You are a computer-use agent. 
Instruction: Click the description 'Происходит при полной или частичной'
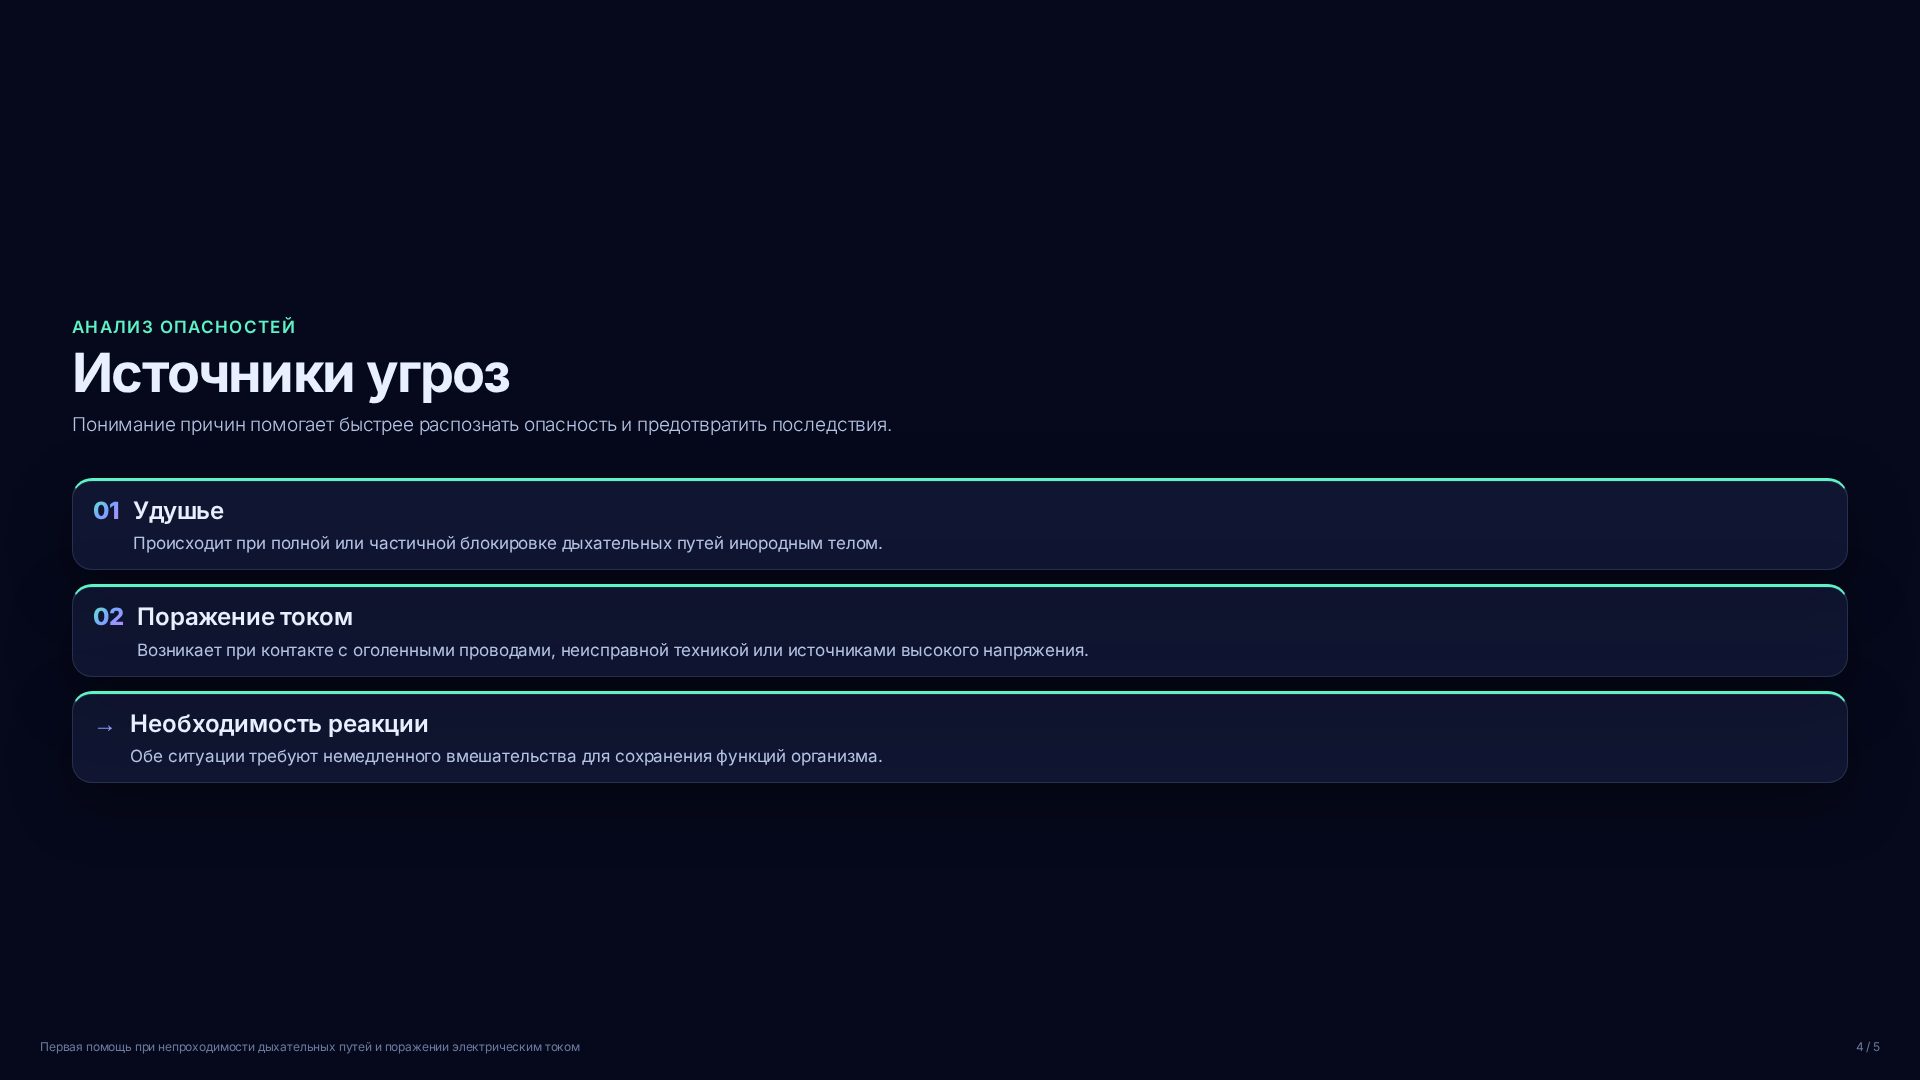click(508, 544)
